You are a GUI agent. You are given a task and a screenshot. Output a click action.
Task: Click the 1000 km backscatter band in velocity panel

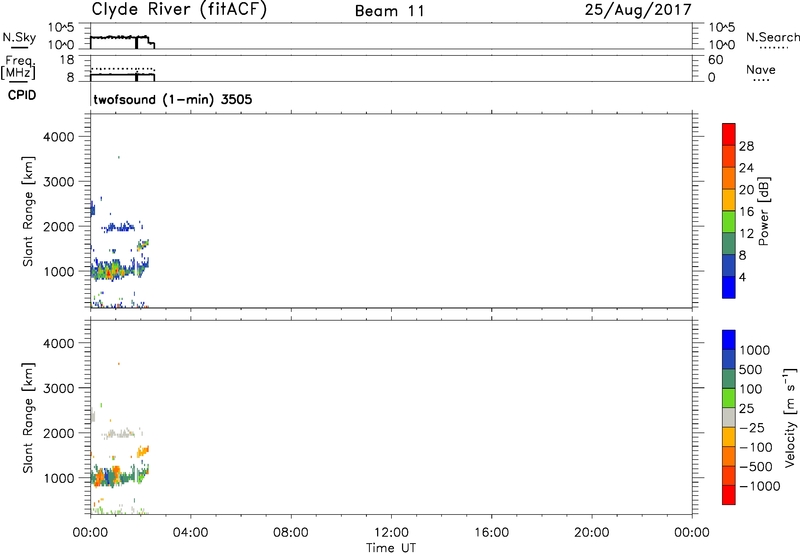point(118,476)
